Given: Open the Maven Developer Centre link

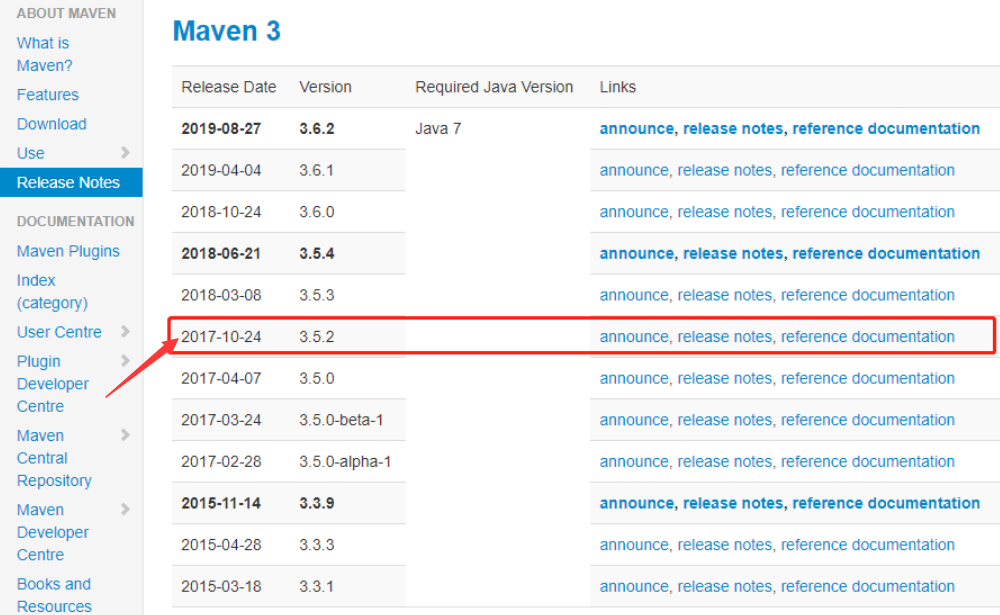Looking at the screenshot, I should click(x=53, y=532).
